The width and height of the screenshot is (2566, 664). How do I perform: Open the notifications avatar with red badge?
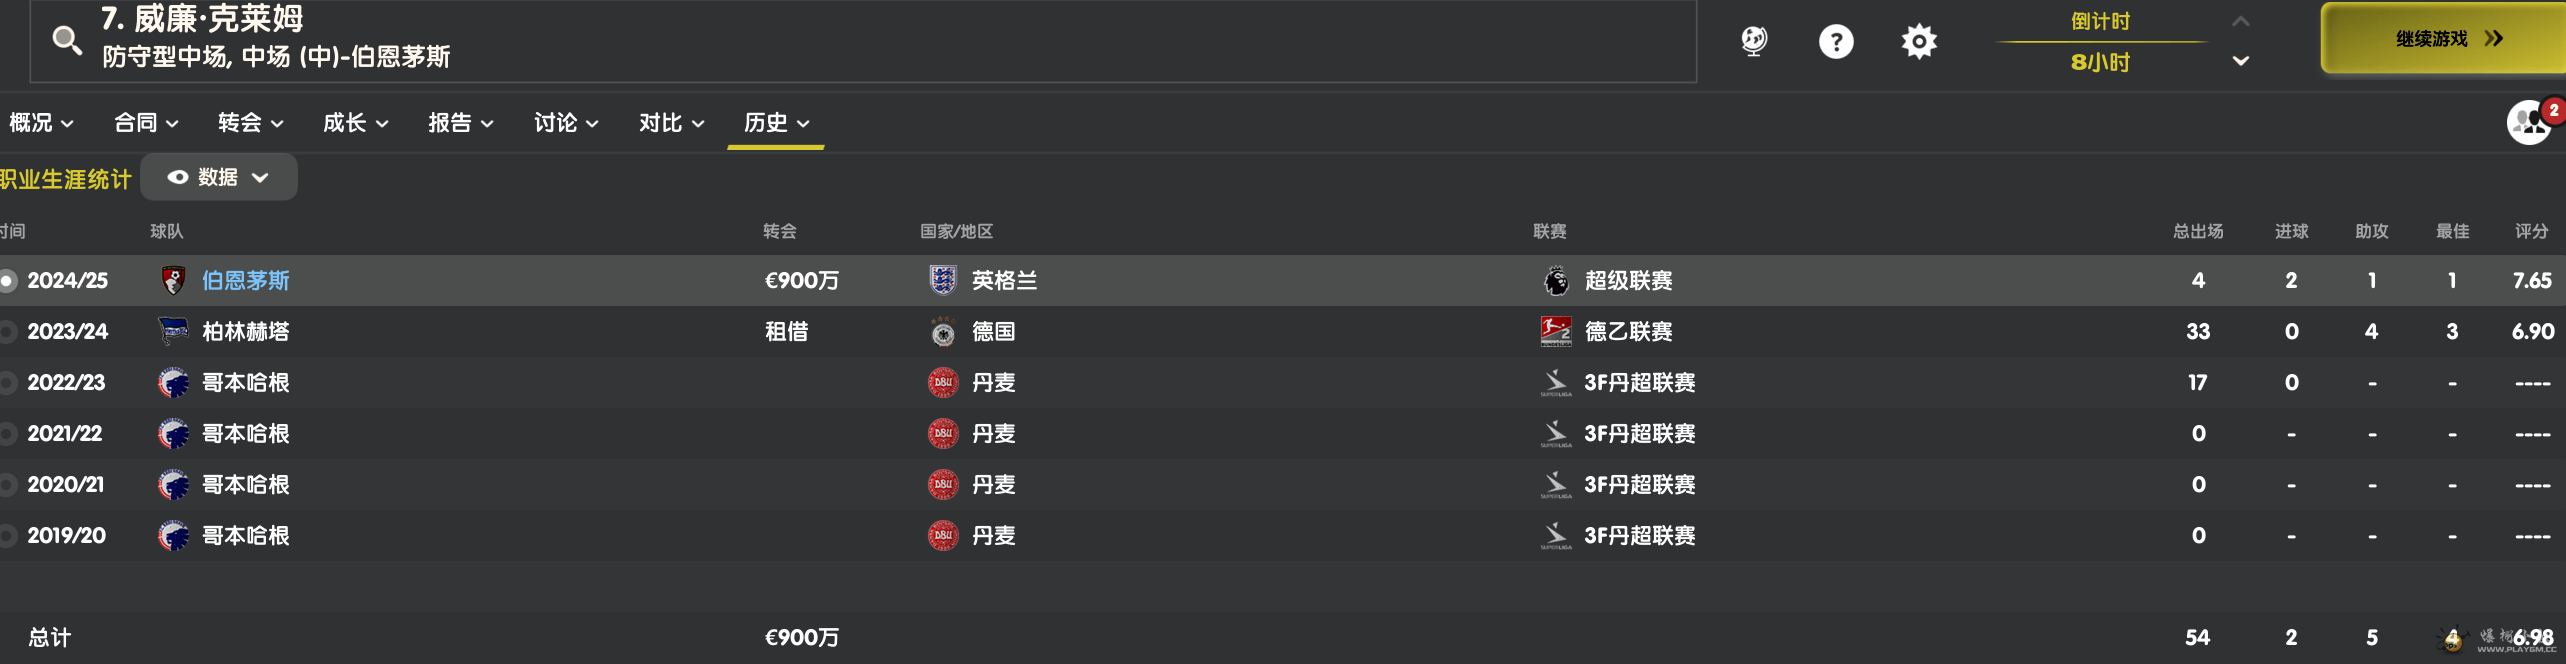(x=2531, y=122)
